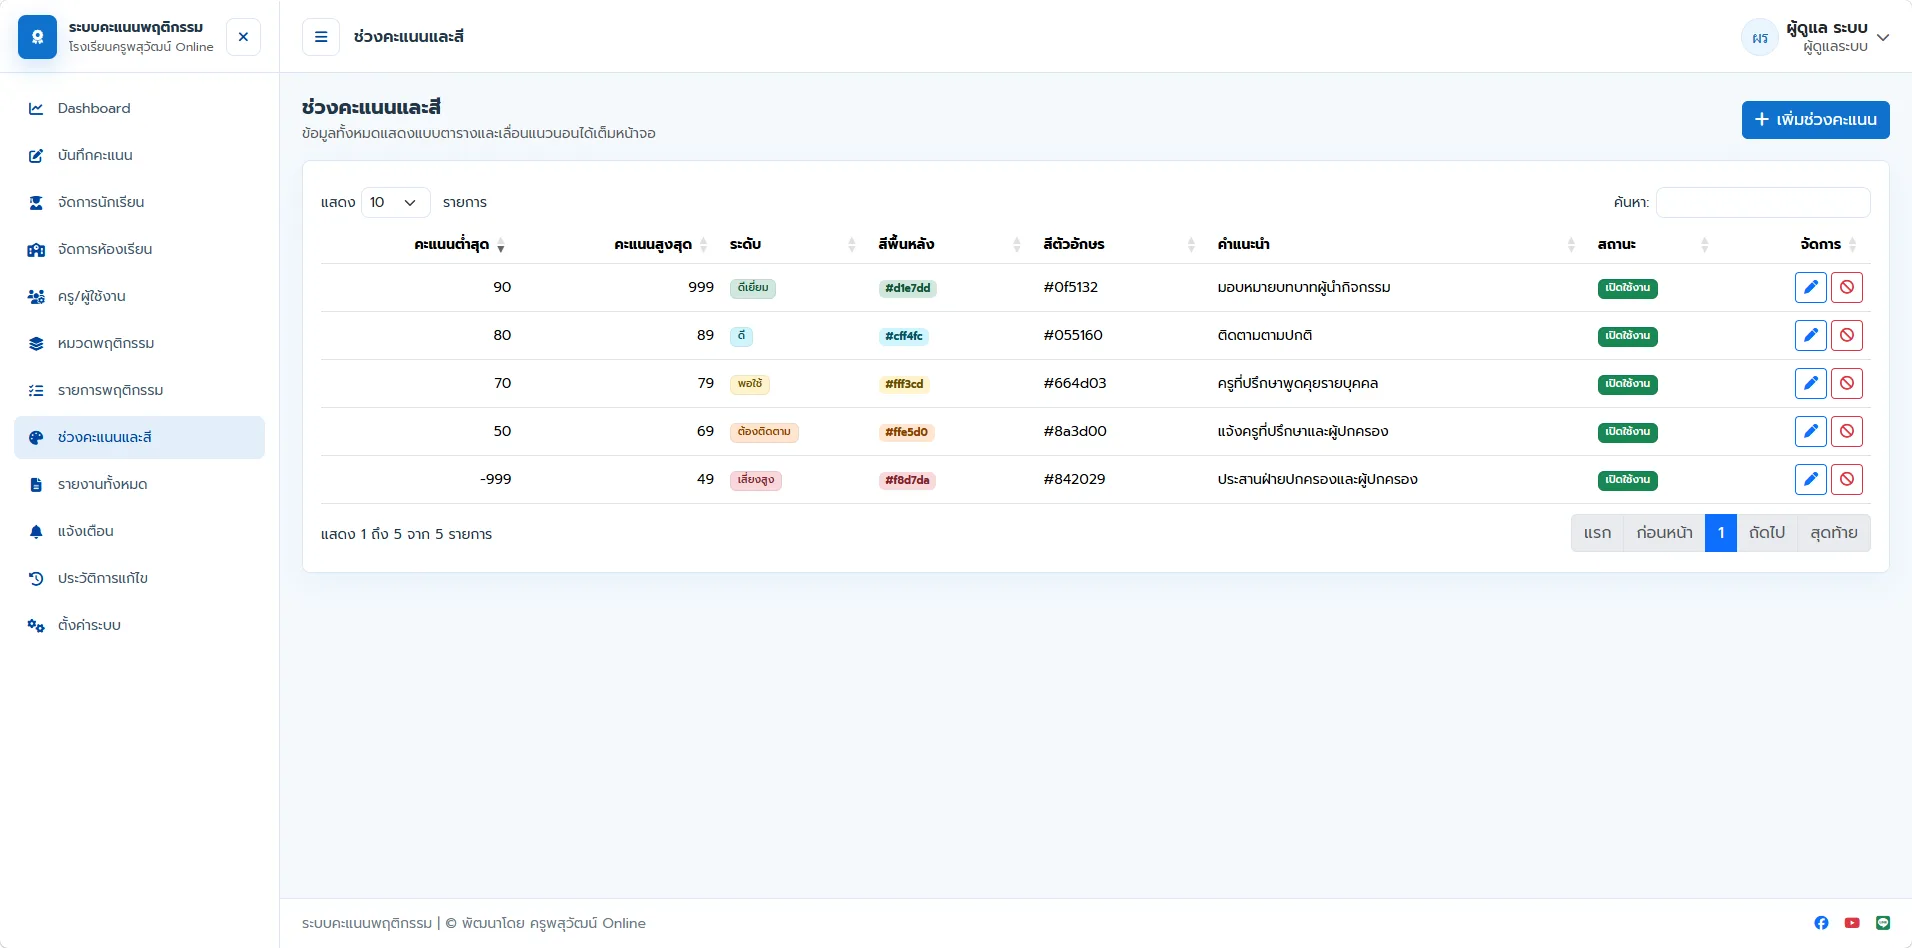Toggle sort order on ระดับ column header

[x=792, y=244]
